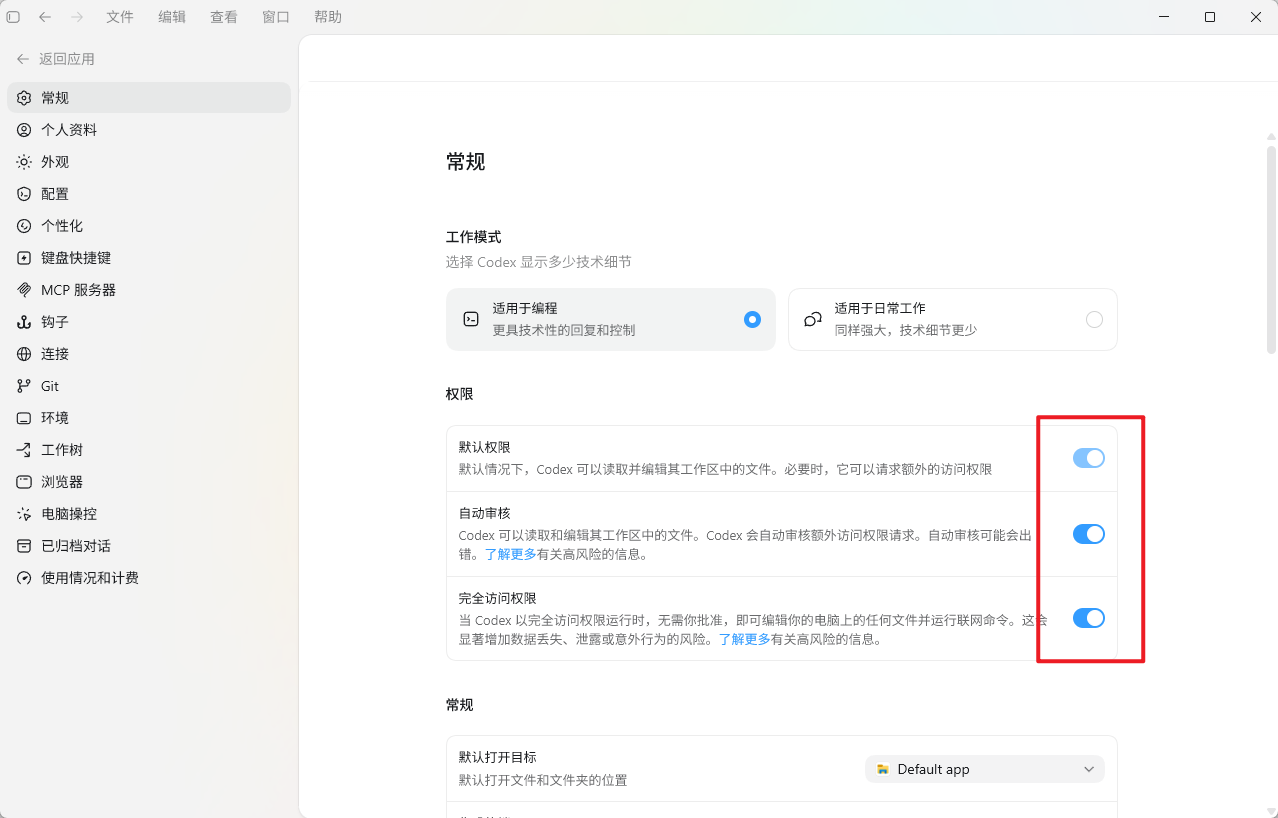Click the 常规 gear icon in sidebar
Viewport: 1278px width, 818px height.
tap(24, 98)
